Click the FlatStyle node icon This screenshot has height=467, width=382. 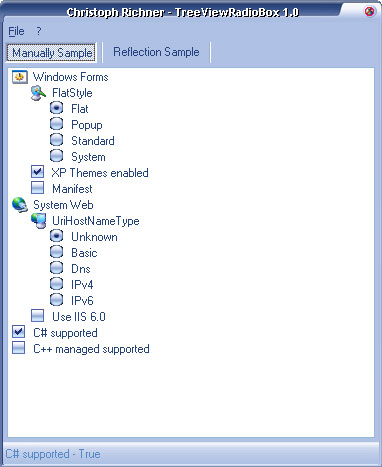click(38, 93)
